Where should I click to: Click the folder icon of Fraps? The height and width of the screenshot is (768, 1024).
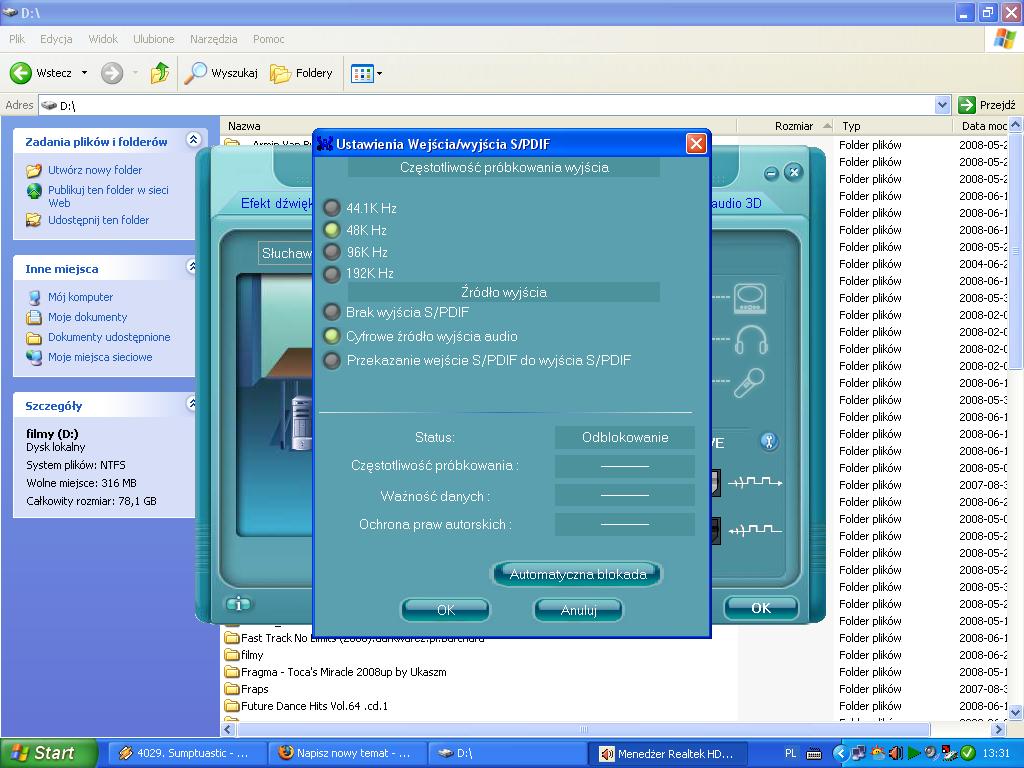231,689
